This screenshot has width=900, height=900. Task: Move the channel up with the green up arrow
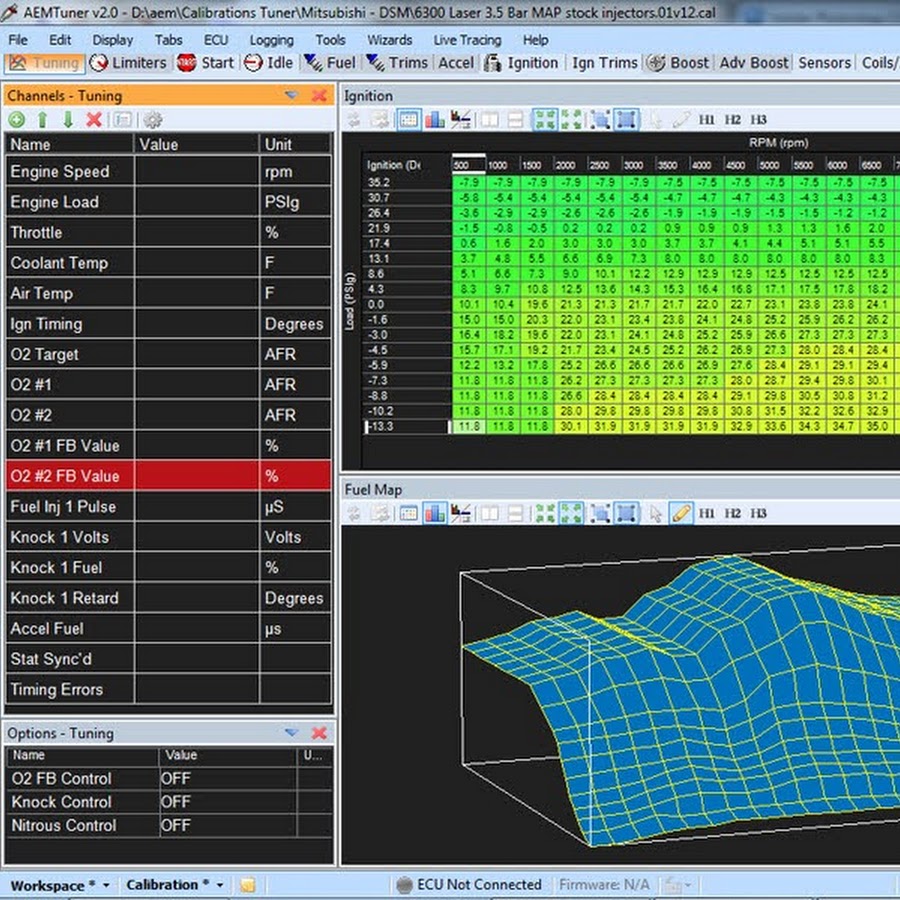pos(42,119)
